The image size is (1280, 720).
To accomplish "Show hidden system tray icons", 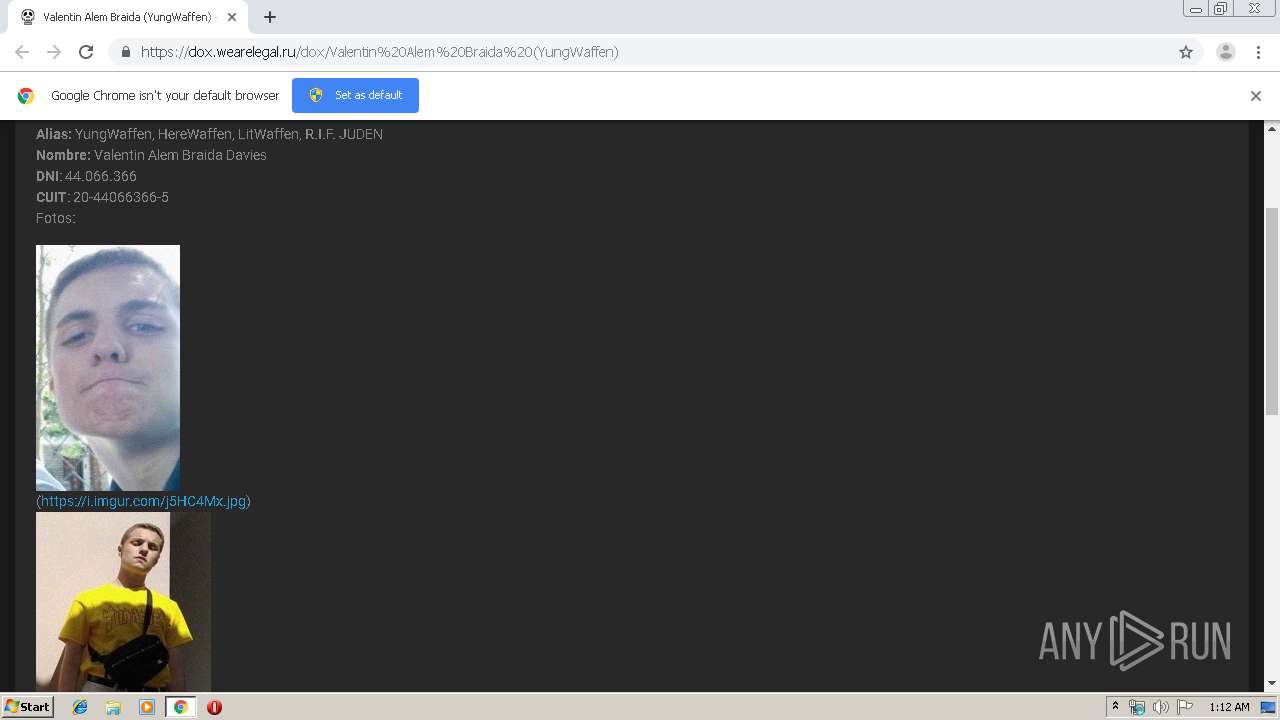I will click(1115, 707).
